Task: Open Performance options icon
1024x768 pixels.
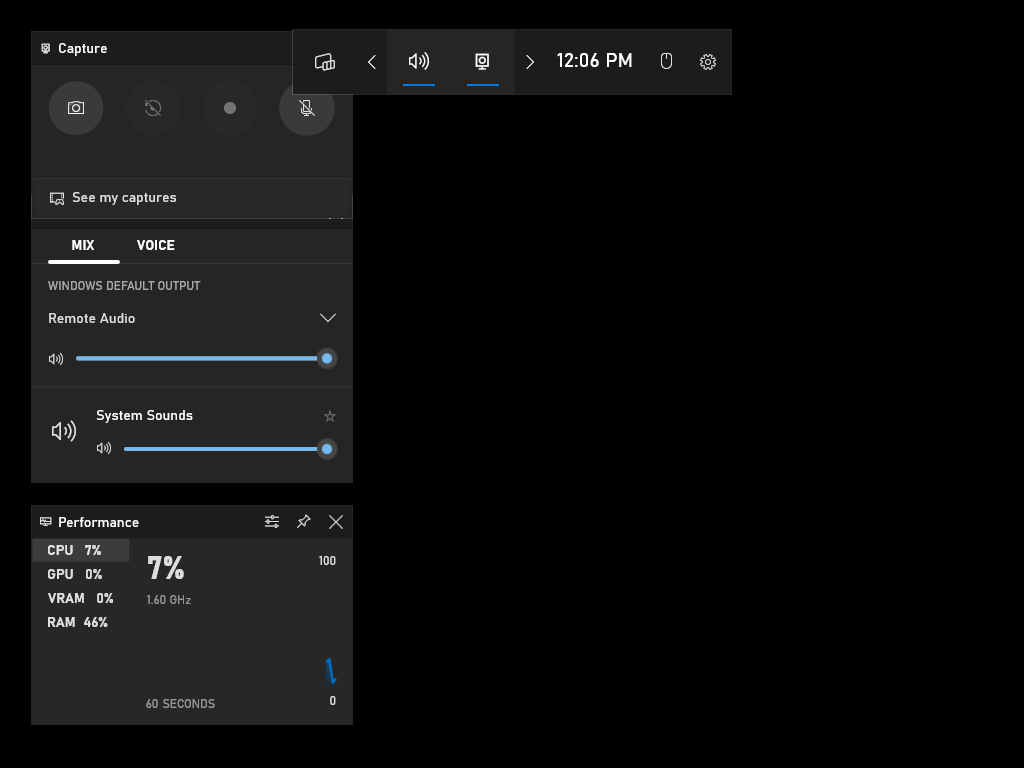Action: [272, 522]
